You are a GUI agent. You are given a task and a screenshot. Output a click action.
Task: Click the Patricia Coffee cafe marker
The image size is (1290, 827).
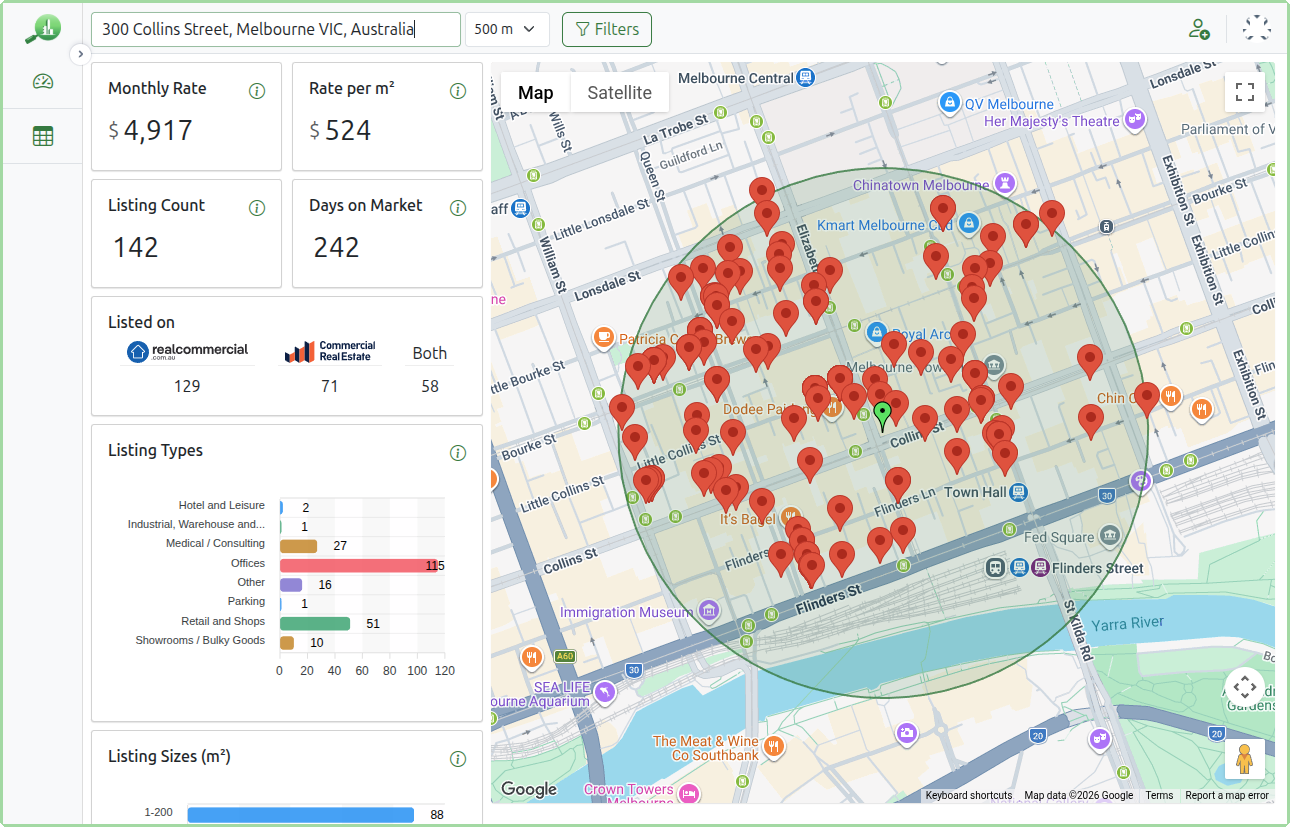[x=603, y=337]
